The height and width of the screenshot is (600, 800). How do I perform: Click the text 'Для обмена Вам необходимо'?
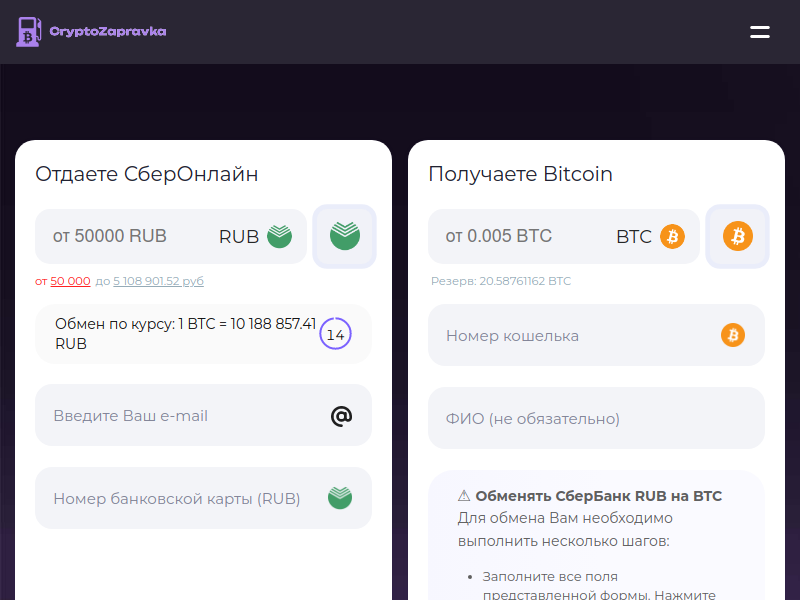(565, 518)
